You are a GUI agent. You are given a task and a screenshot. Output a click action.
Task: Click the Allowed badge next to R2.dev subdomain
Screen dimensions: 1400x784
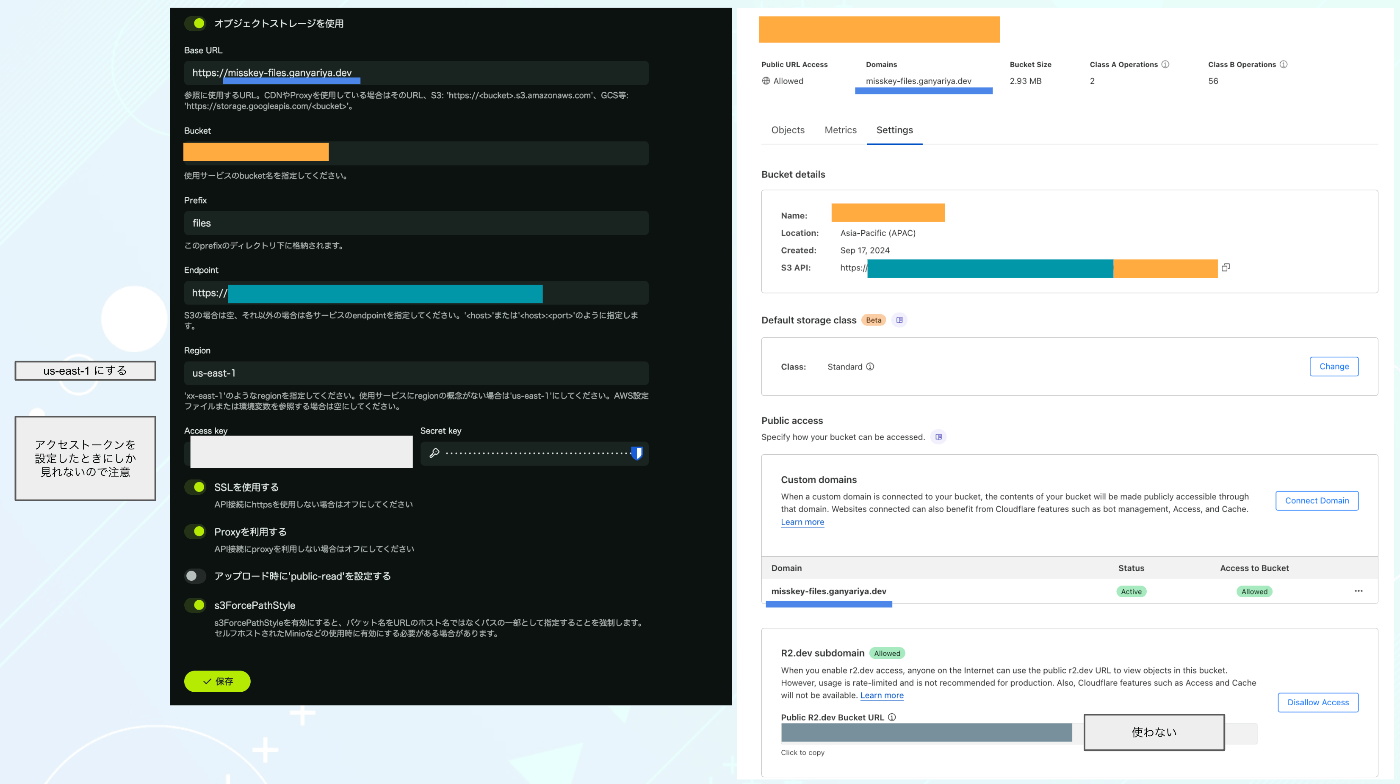point(887,653)
